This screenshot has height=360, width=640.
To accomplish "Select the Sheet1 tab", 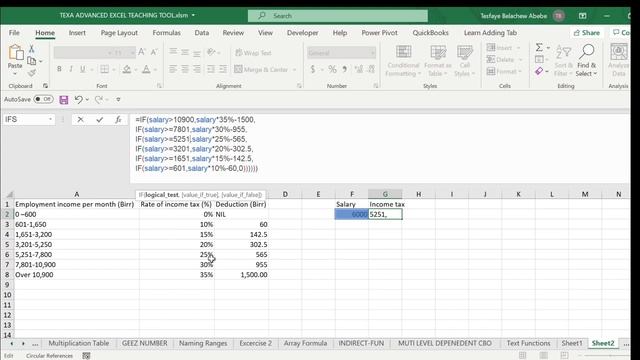I will click(x=572, y=343).
